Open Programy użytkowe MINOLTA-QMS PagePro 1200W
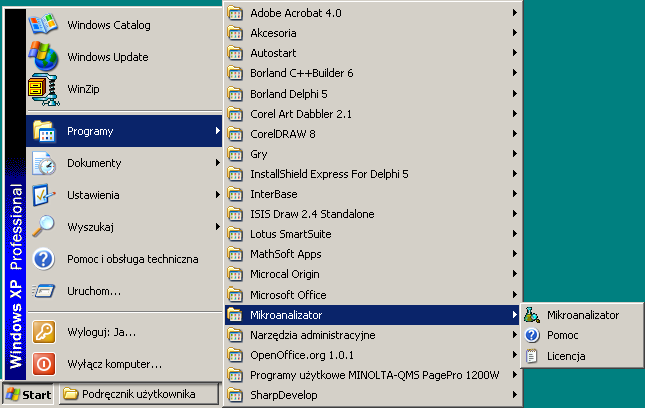The image size is (645, 408). [x=374, y=375]
